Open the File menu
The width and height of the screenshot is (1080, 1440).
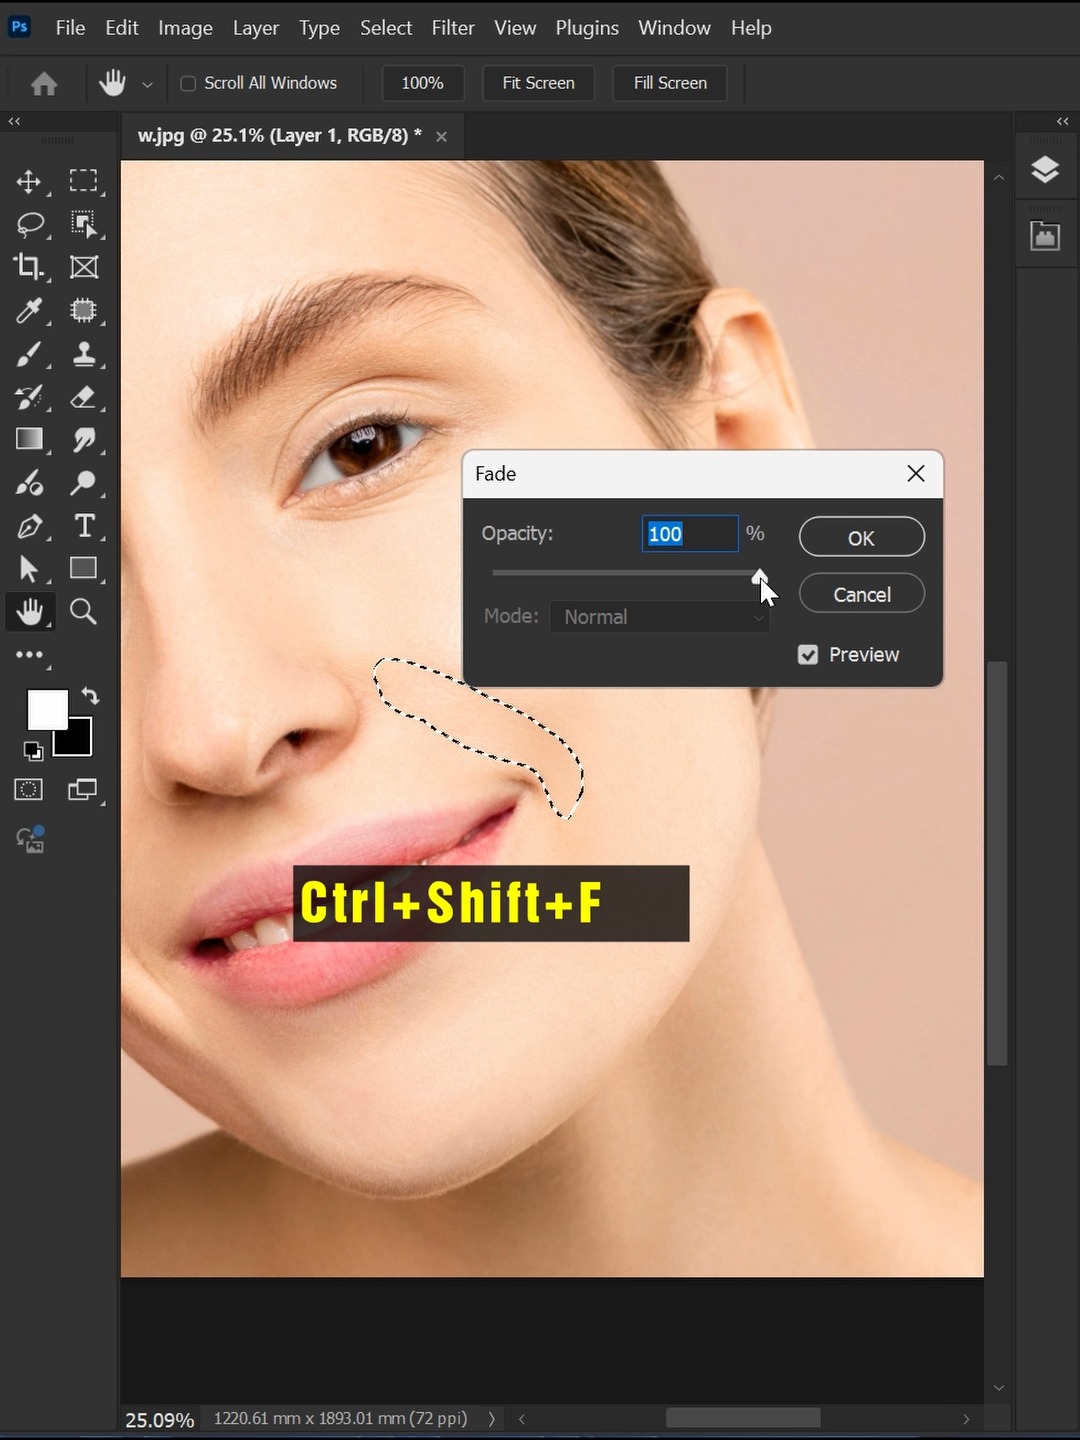tap(70, 28)
